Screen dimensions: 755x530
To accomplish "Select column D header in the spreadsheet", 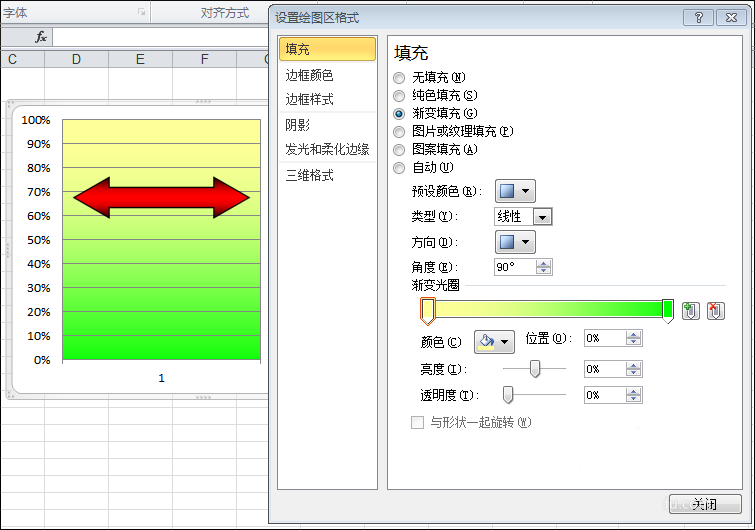I will (76, 59).
